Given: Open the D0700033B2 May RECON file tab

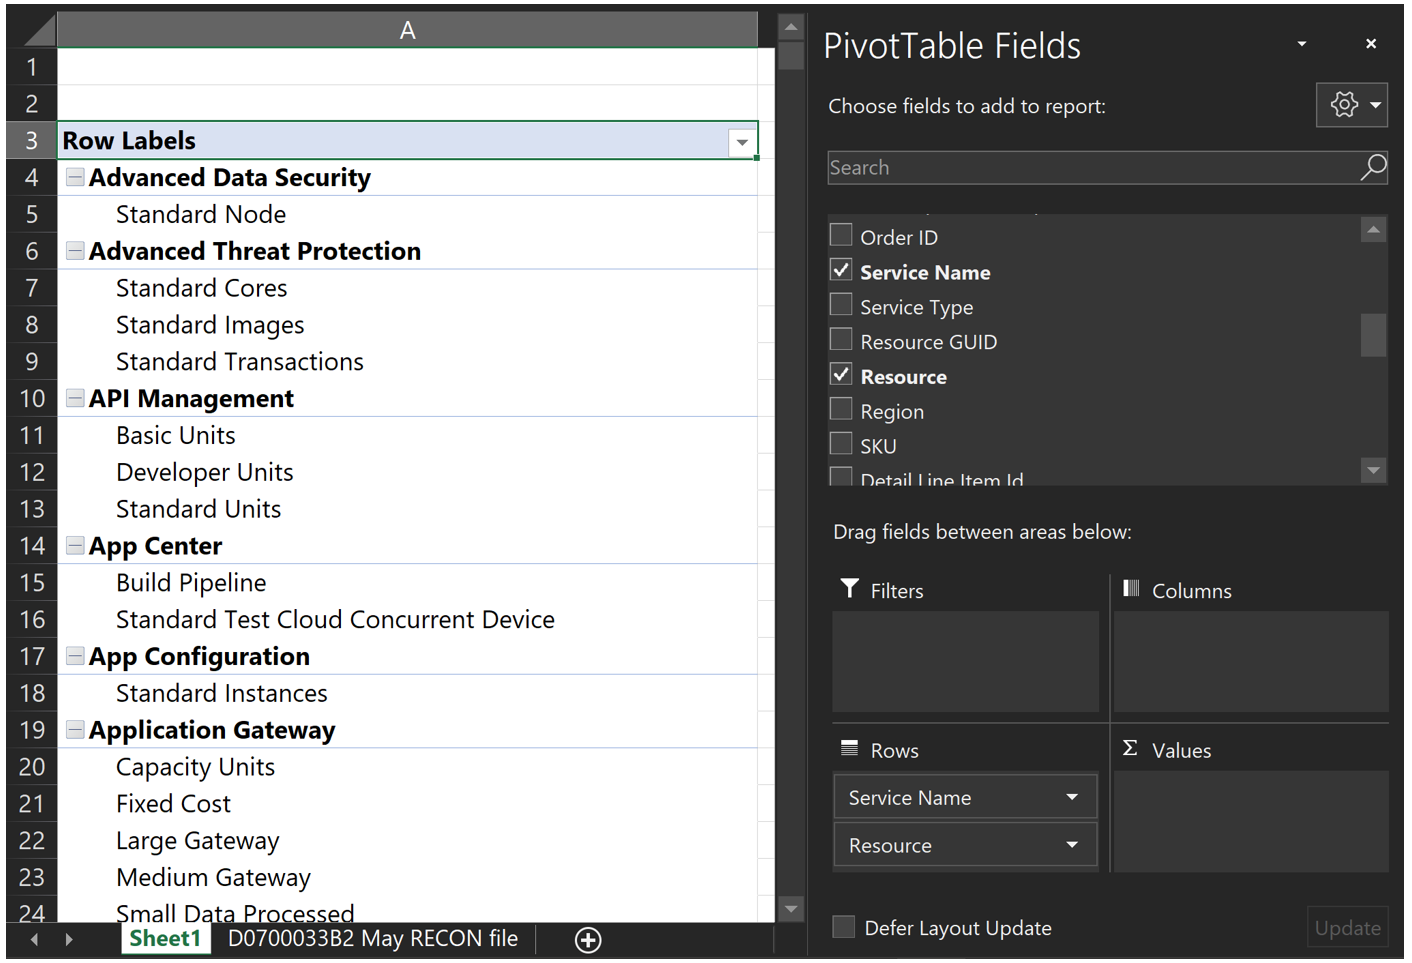Looking at the screenshot, I should [x=373, y=939].
